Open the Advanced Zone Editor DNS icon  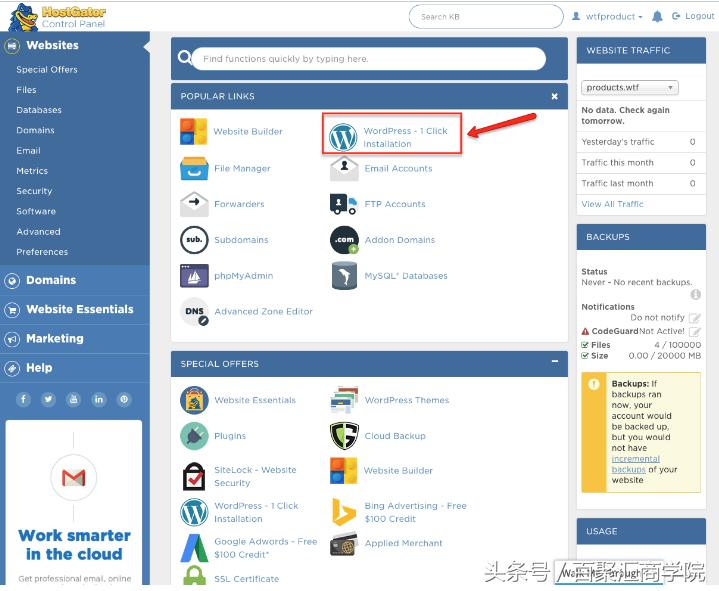(193, 311)
